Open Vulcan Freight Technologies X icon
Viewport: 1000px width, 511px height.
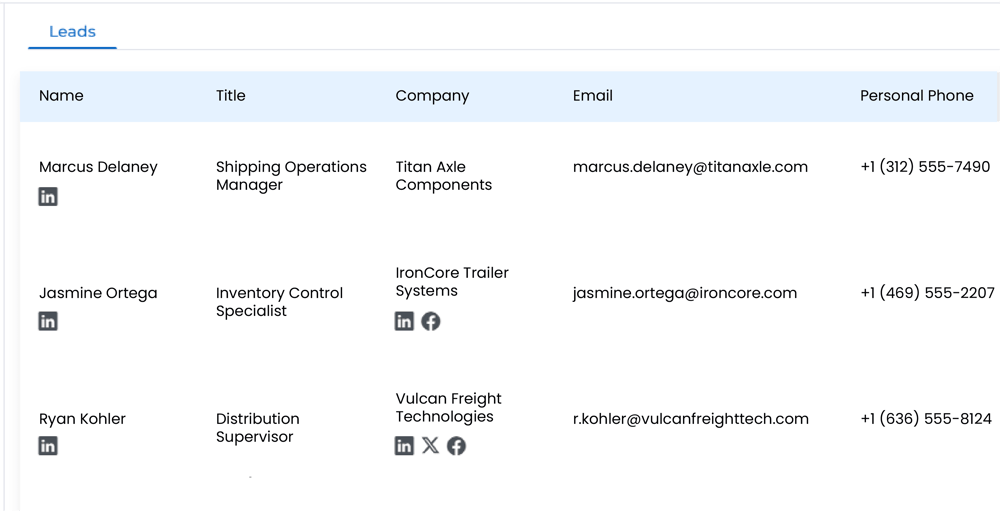(x=430, y=446)
